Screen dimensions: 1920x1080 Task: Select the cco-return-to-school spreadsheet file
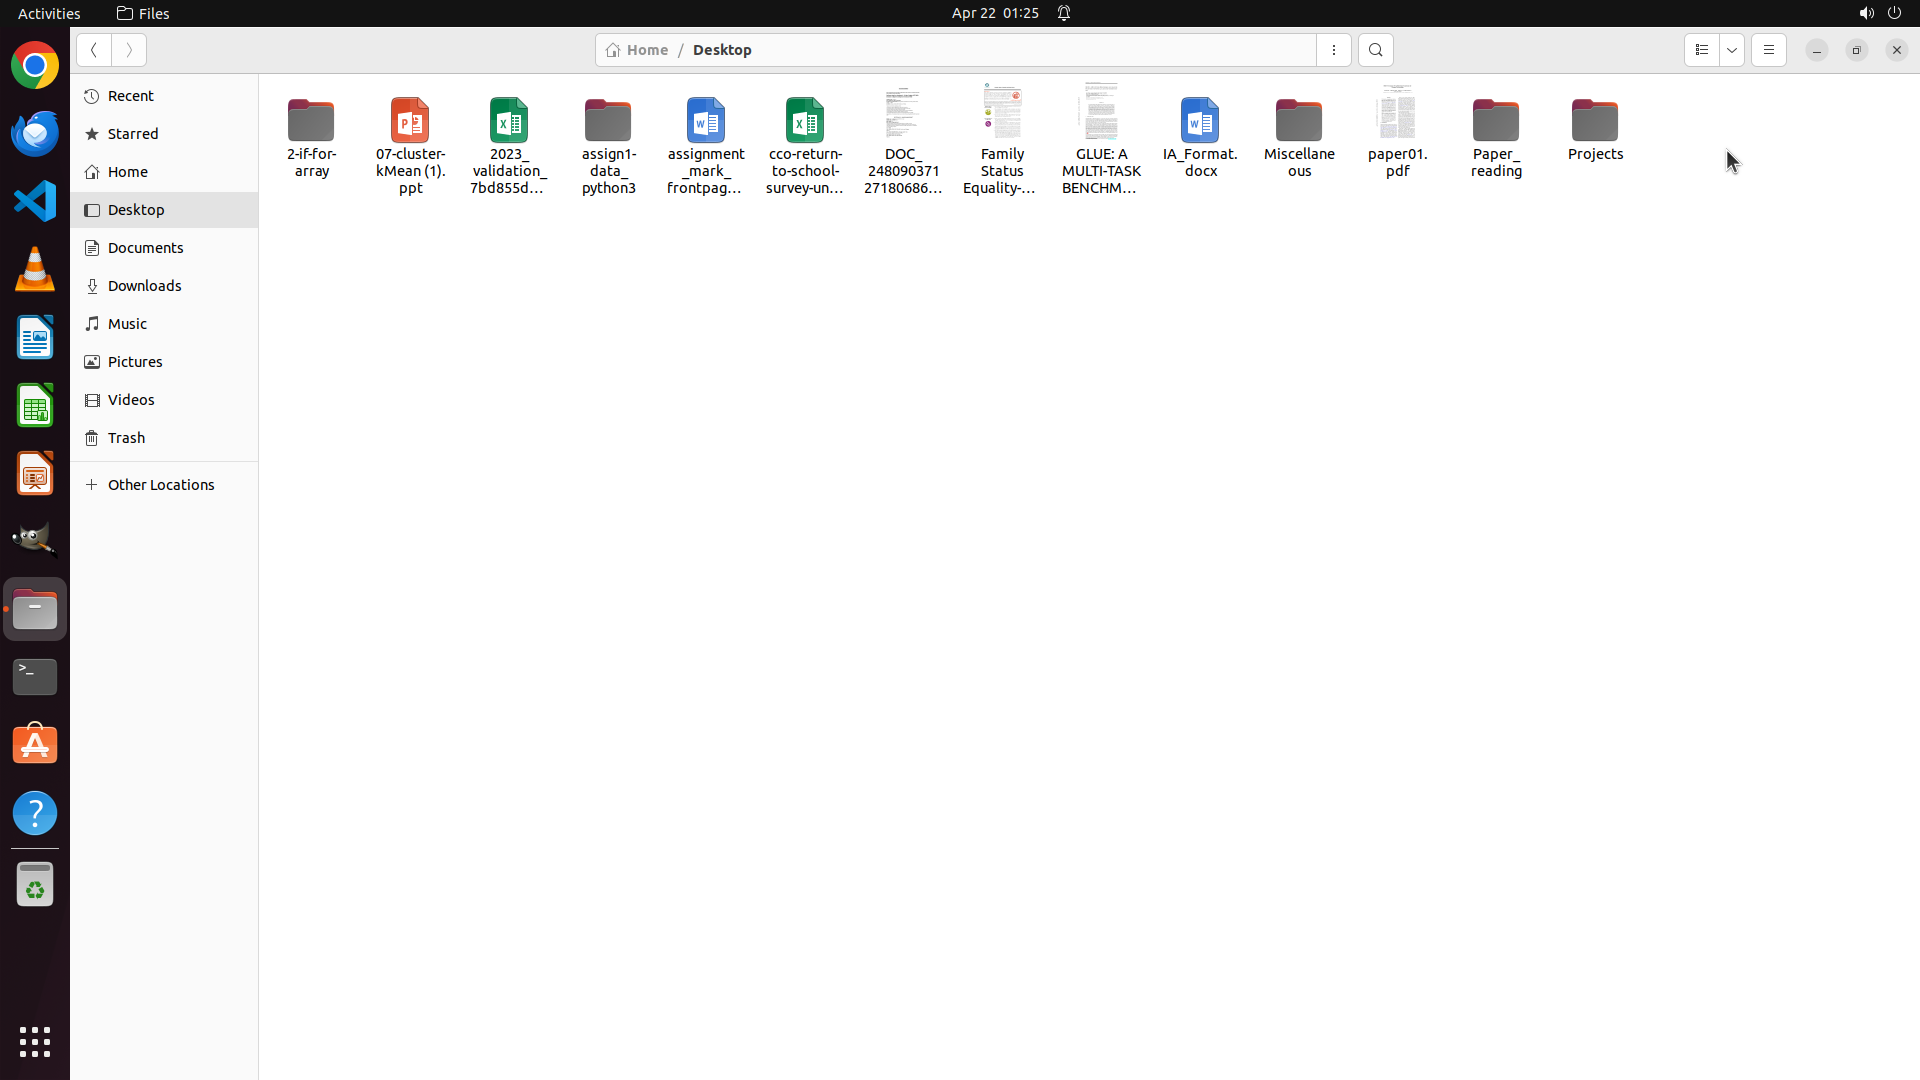click(x=805, y=122)
